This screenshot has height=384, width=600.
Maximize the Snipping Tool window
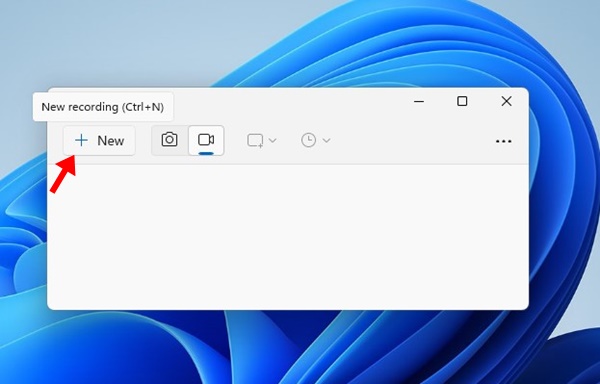coord(462,101)
